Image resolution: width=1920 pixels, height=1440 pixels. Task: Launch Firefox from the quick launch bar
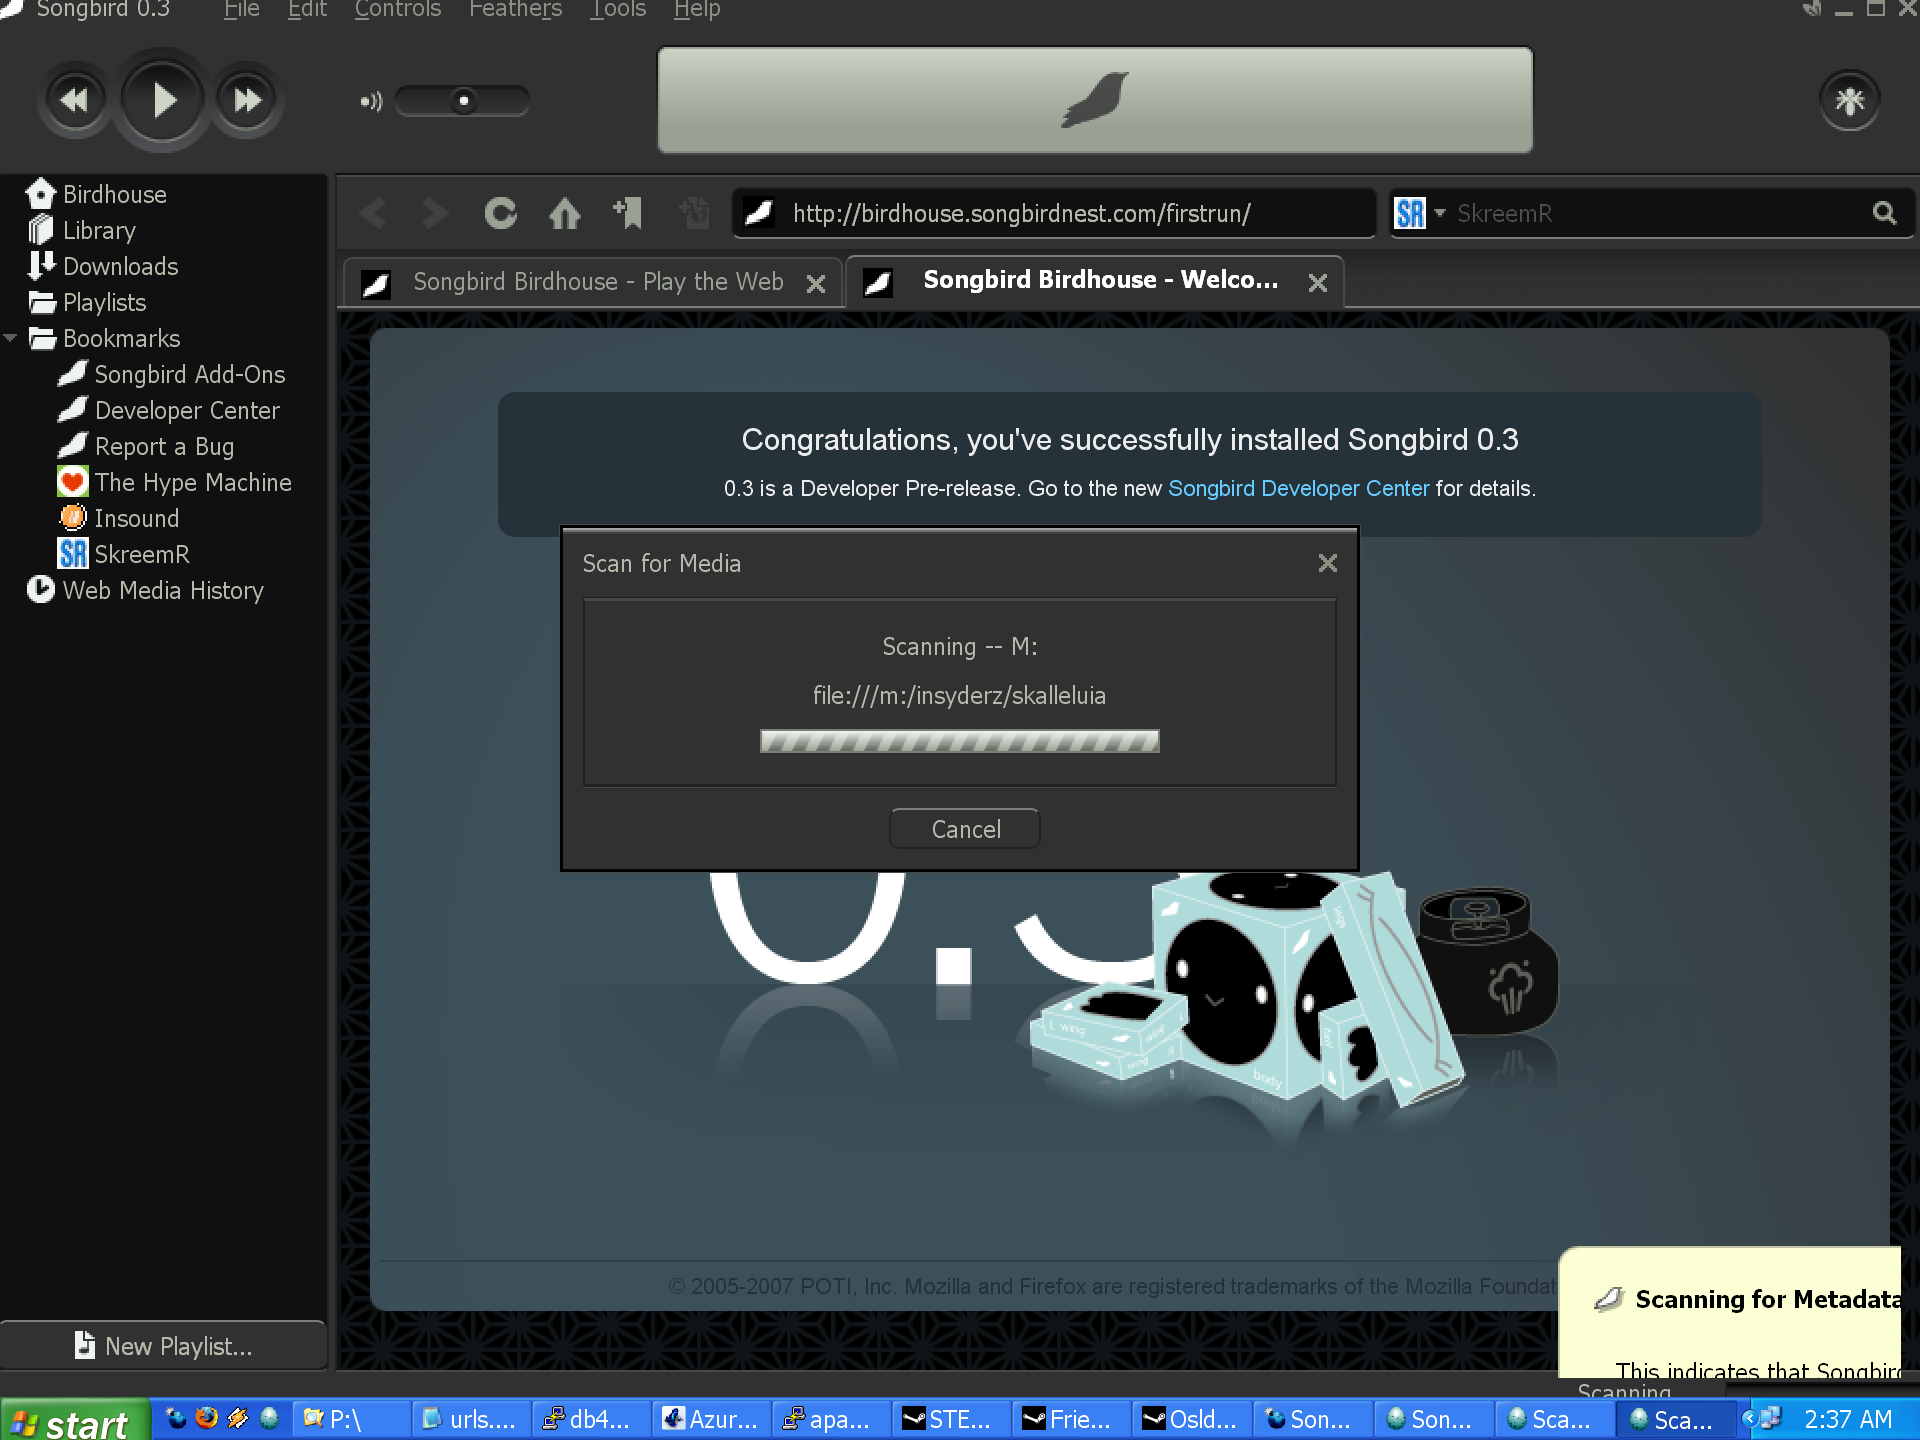click(x=207, y=1418)
